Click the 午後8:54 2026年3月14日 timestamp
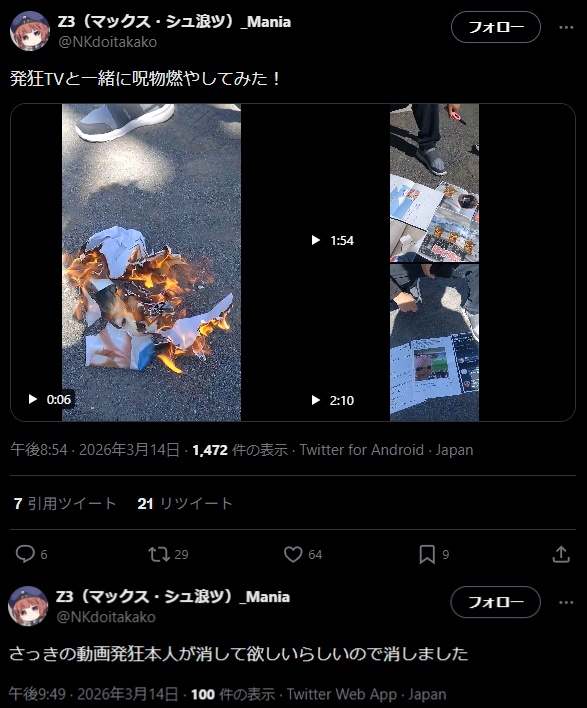 [x=95, y=450]
